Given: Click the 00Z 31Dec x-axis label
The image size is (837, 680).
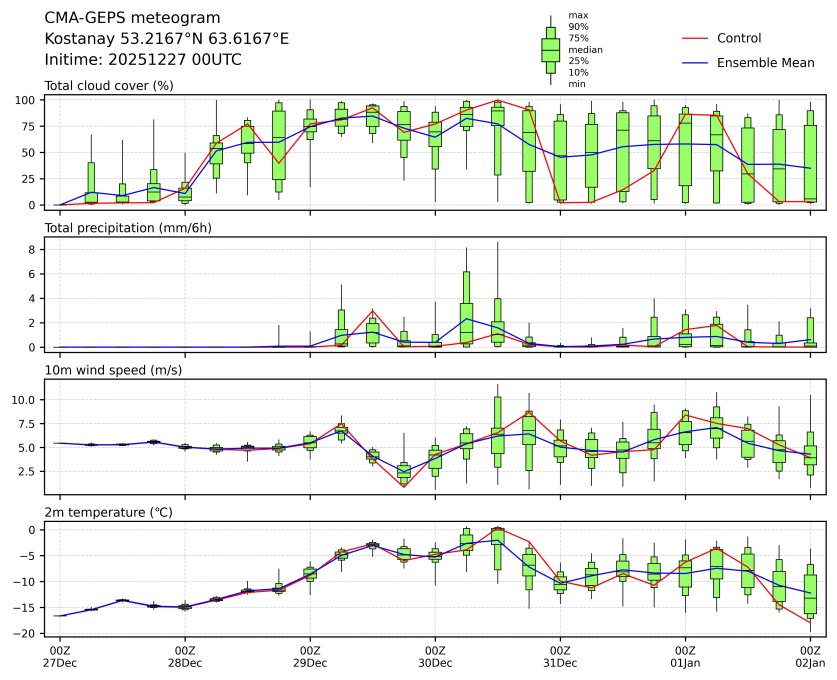Looking at the screenshot, I should coord(560,656).
